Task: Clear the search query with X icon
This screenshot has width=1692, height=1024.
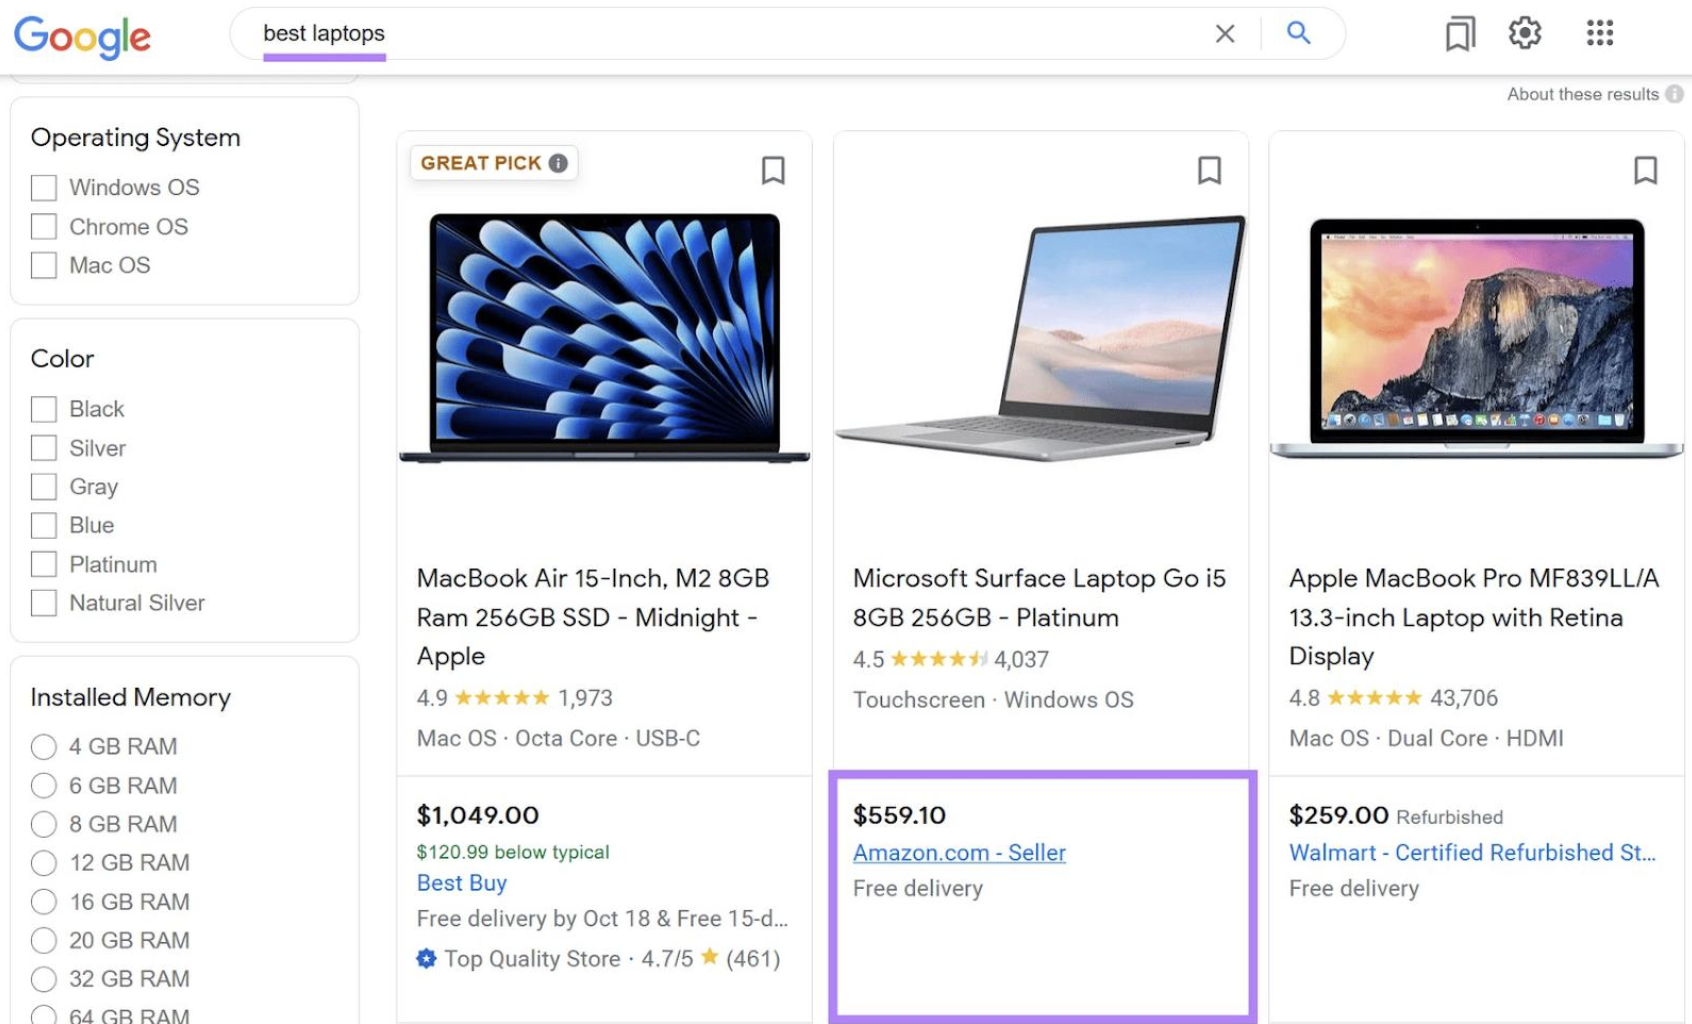Action: click(x=1224, y=34)
